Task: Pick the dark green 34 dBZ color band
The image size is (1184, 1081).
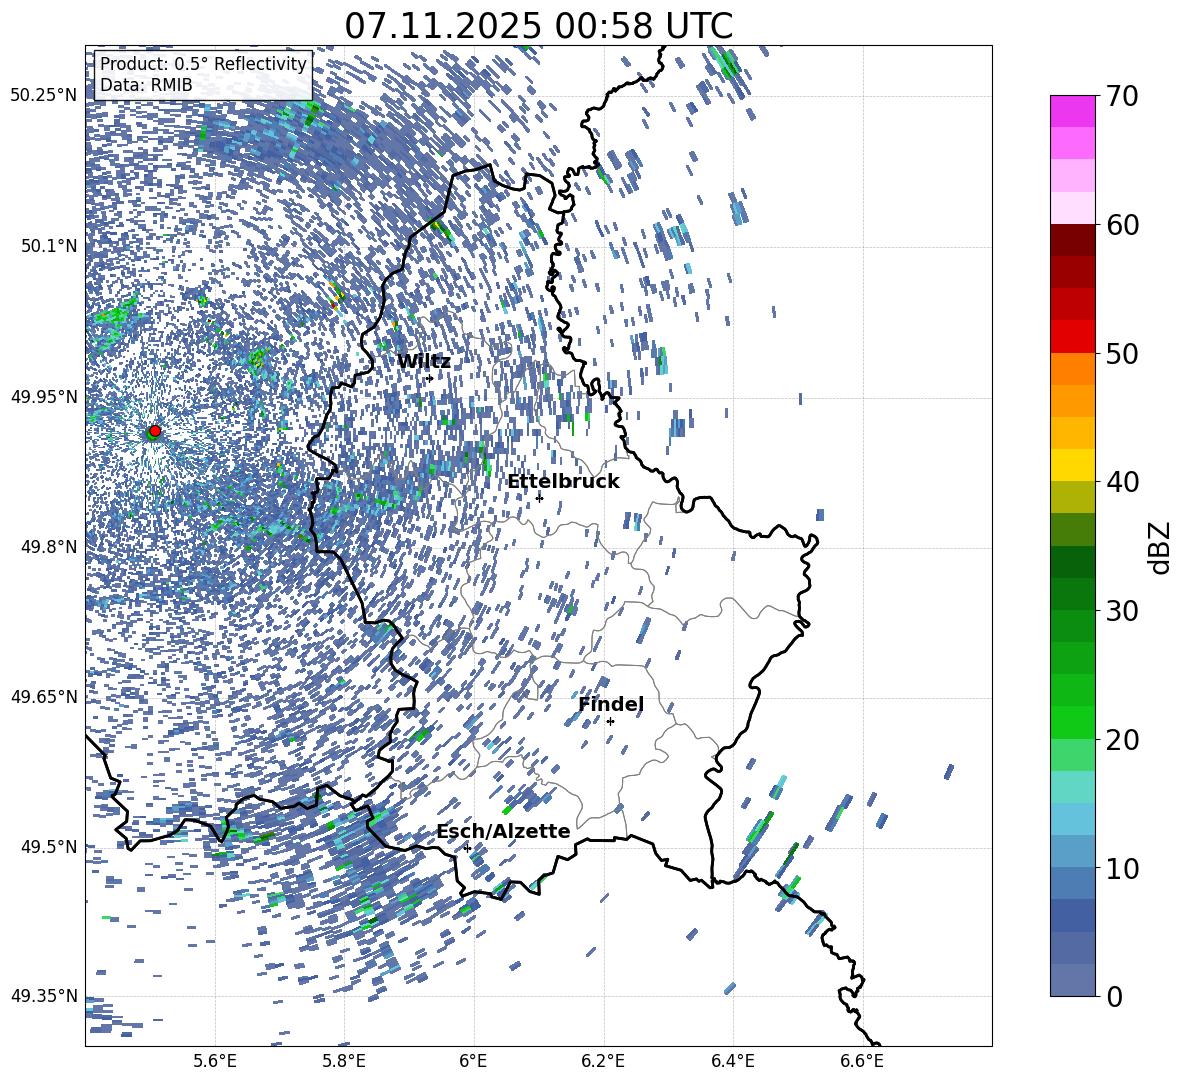Action: (1073, 562)
